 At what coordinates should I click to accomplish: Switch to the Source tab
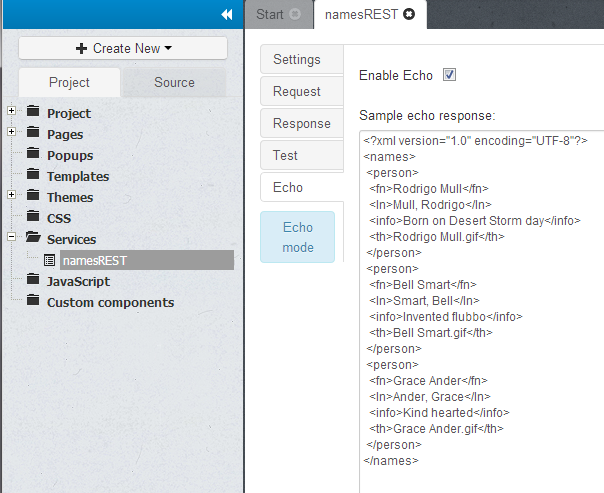coord(174,82)
